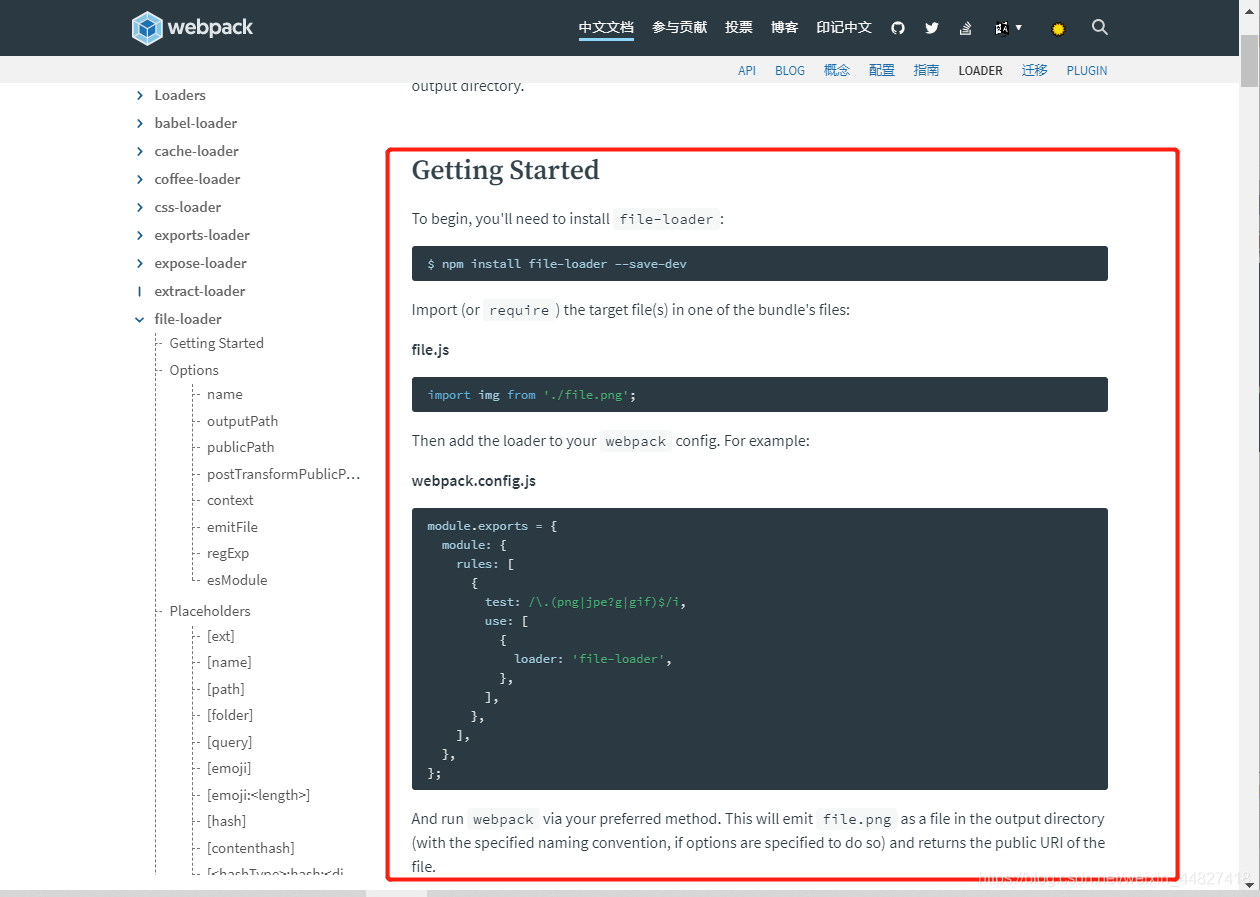
Task: Jump to postTransformPublicP… option
Action: pyautogui.click(x=284, y=474)
